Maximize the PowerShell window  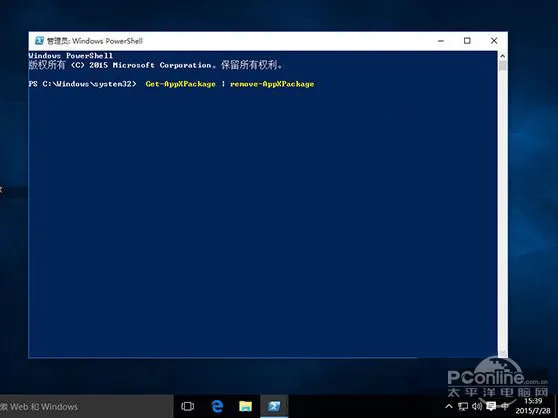tap(467, 41)
